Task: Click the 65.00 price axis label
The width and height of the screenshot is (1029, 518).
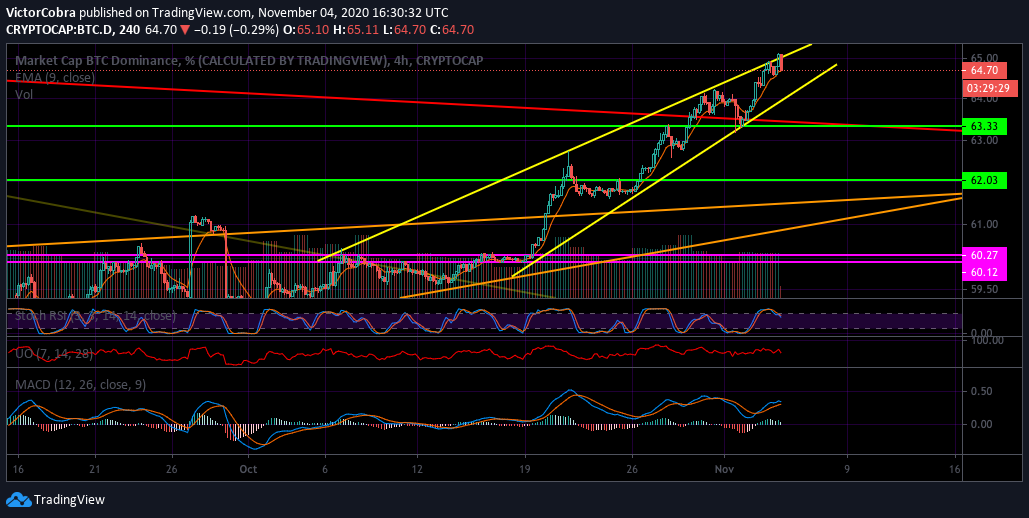Action: [x=984, y=58]
